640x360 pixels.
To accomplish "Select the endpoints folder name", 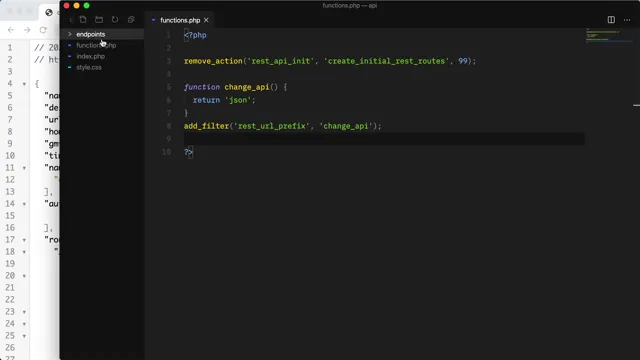I will [x=91, y=34].
